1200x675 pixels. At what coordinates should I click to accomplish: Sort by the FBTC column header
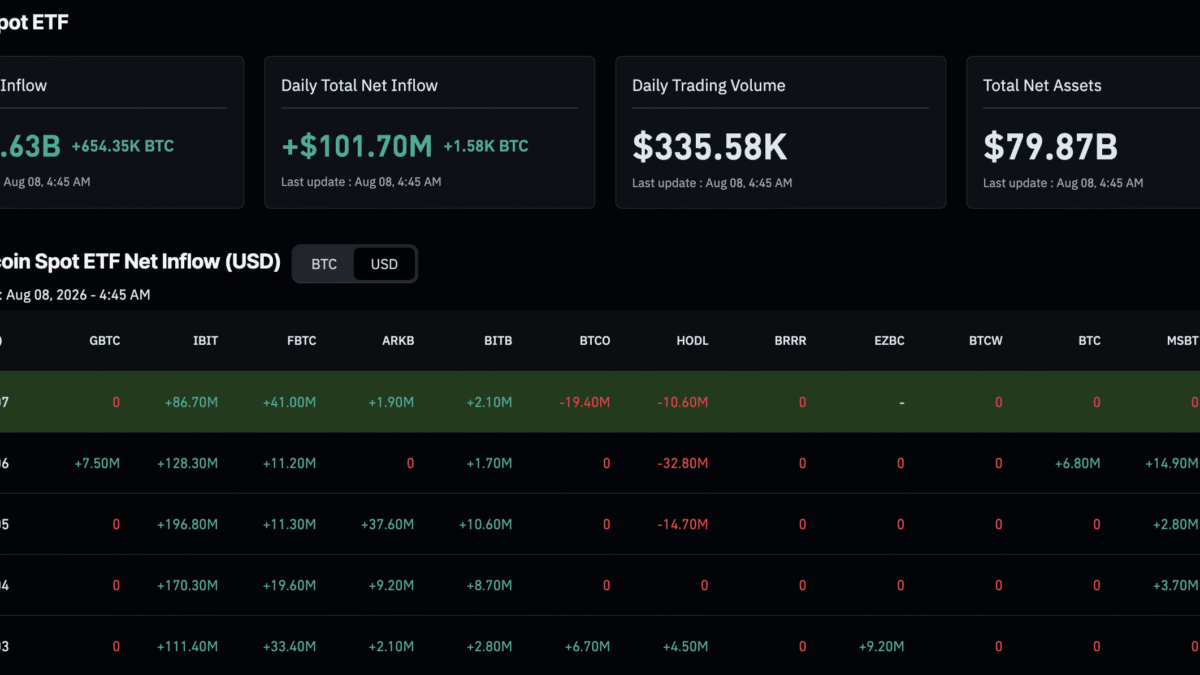click(301, 341)
